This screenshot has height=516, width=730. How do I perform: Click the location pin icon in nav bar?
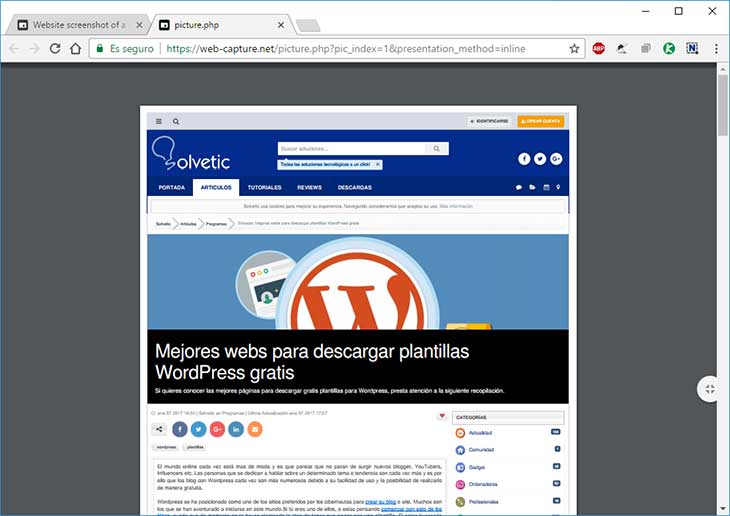[558, 187]
